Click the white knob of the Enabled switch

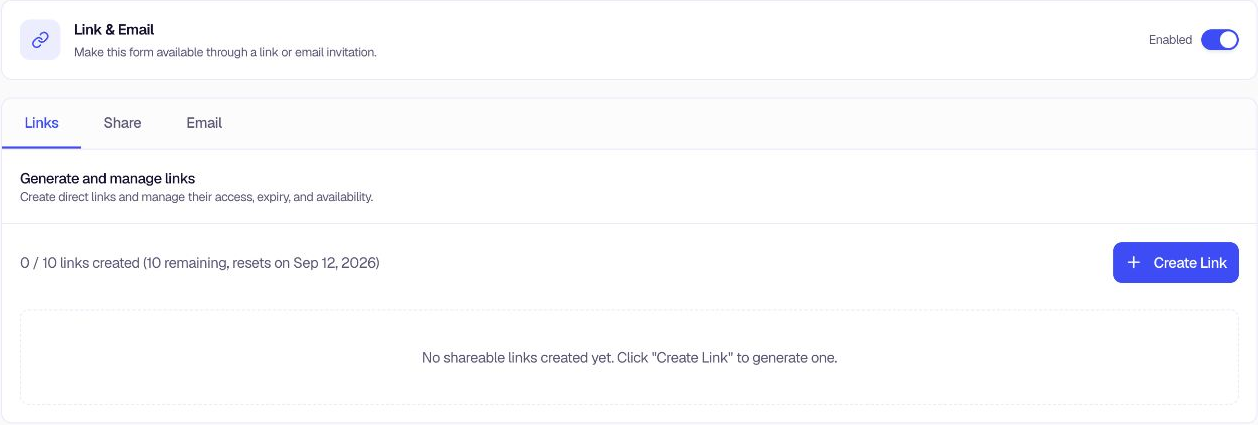pos(1229,40)
